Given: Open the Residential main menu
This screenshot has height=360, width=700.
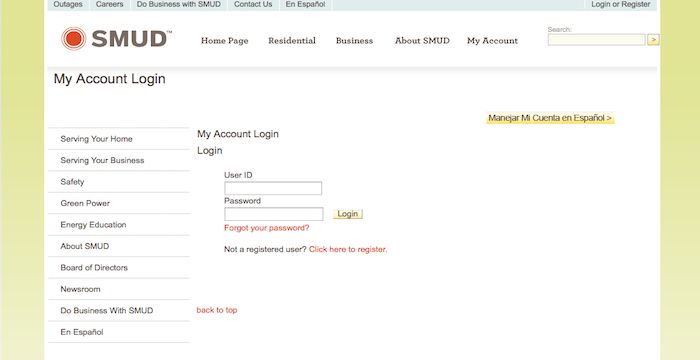Looking at the screenshot, I should pos(292,41).
